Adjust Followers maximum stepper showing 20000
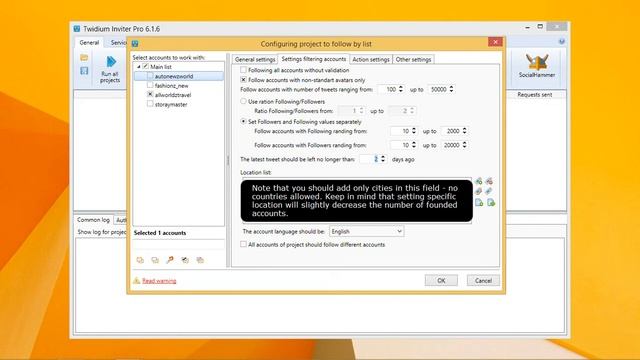The image size is (640, 360). pos(464,145)
